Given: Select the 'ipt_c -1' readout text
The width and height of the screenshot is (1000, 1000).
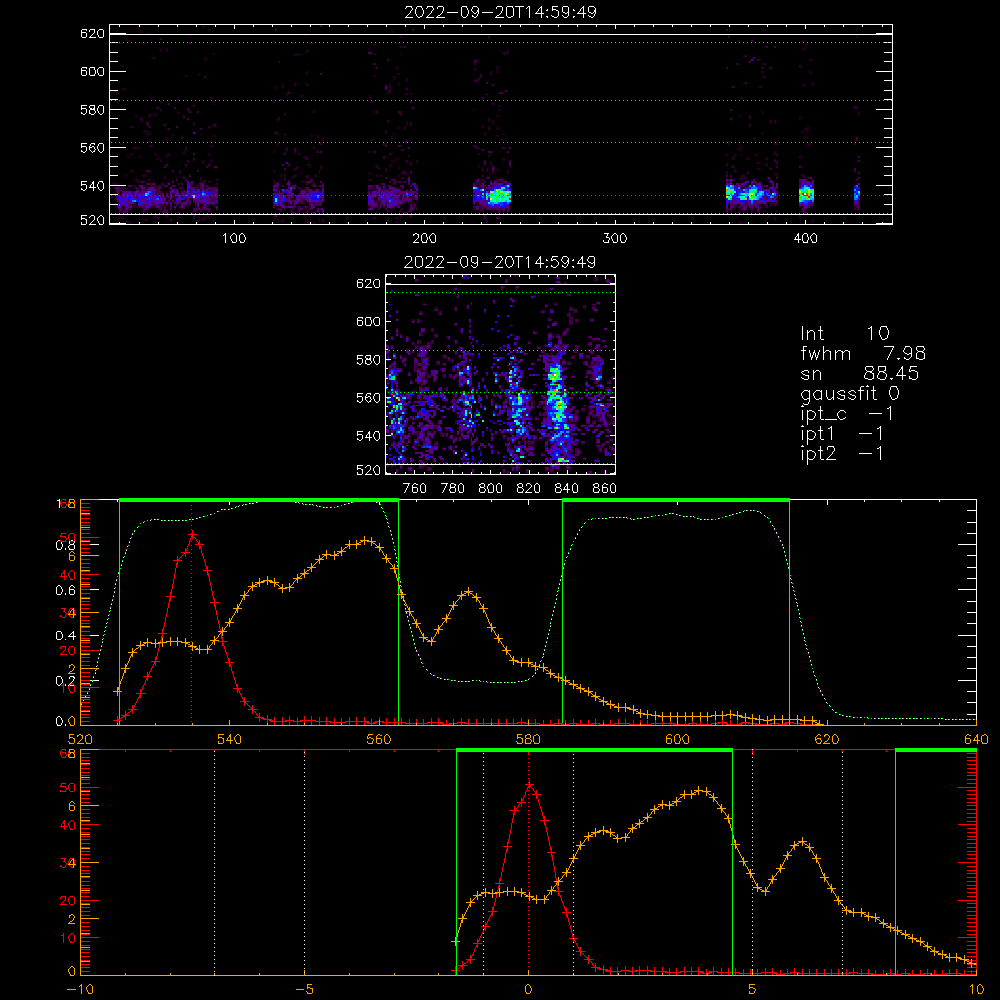Looking at the screenshot, I should click(x=848, y=414).
